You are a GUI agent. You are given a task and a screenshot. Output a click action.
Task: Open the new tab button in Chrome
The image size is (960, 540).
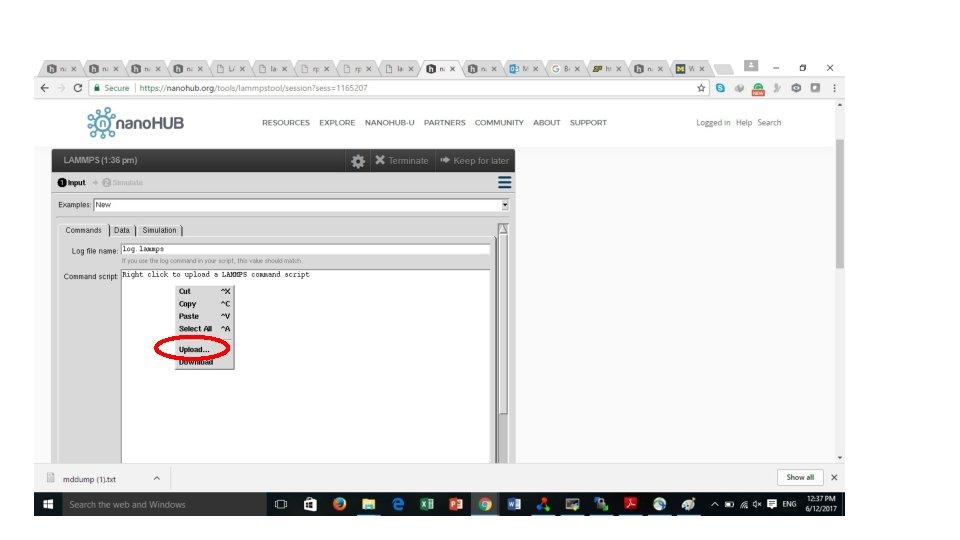pos(724,69)
